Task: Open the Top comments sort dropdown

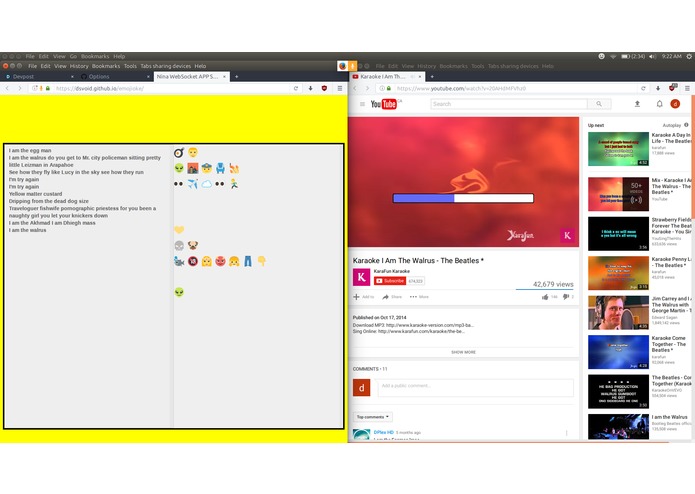Action: pyautogui.click(x=373, y=417)
